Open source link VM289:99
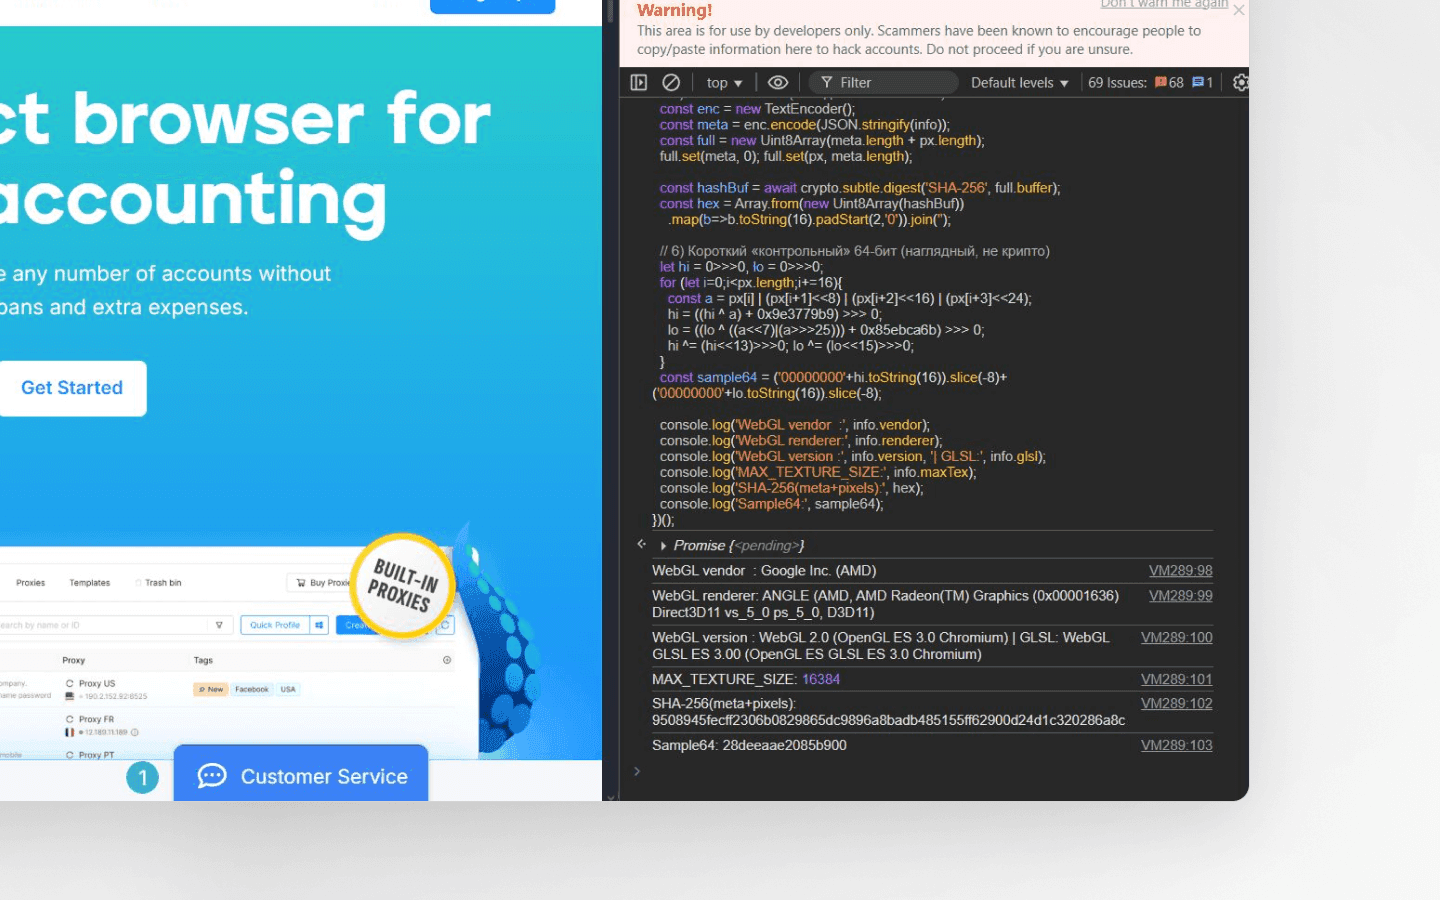This screenshot has width=1440, height=900. point(1180,596)
